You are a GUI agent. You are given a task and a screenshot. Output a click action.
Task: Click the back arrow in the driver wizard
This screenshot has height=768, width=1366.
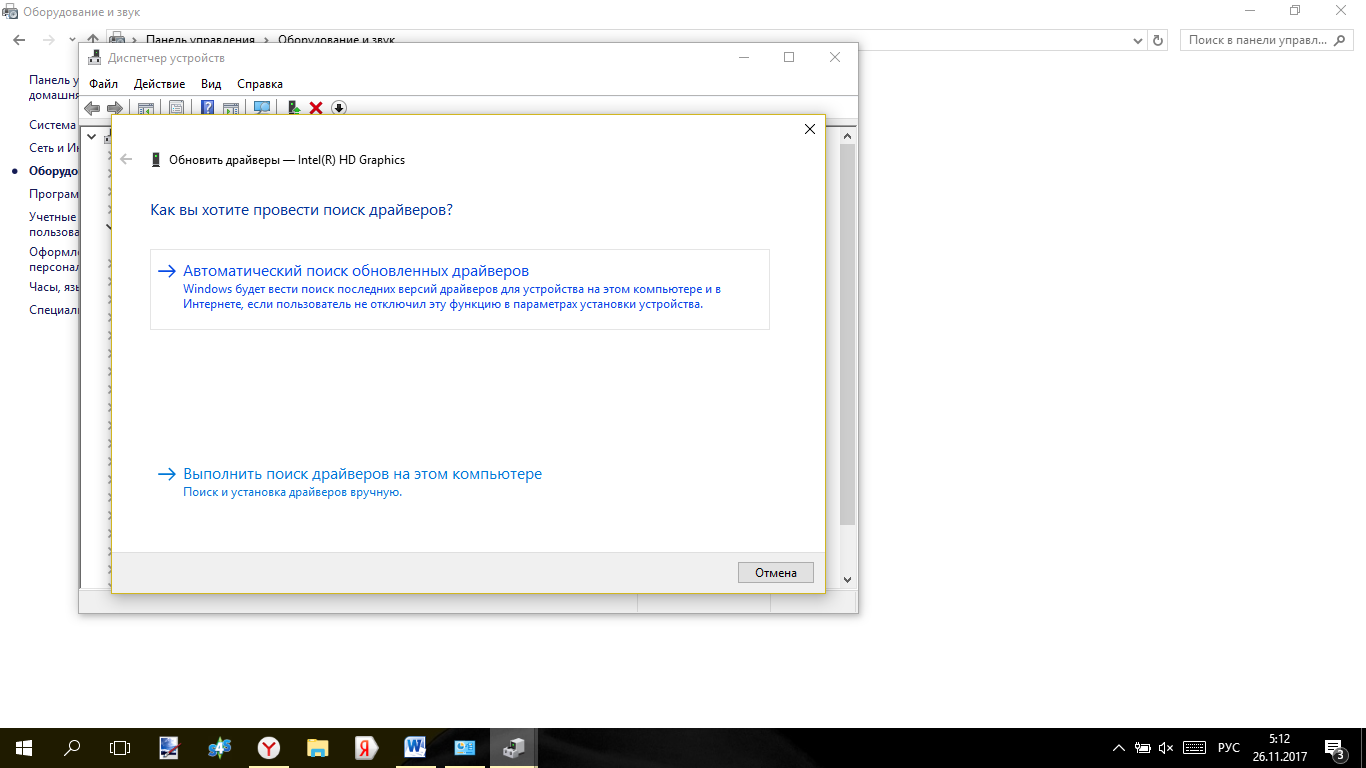[x=126, y=159]
